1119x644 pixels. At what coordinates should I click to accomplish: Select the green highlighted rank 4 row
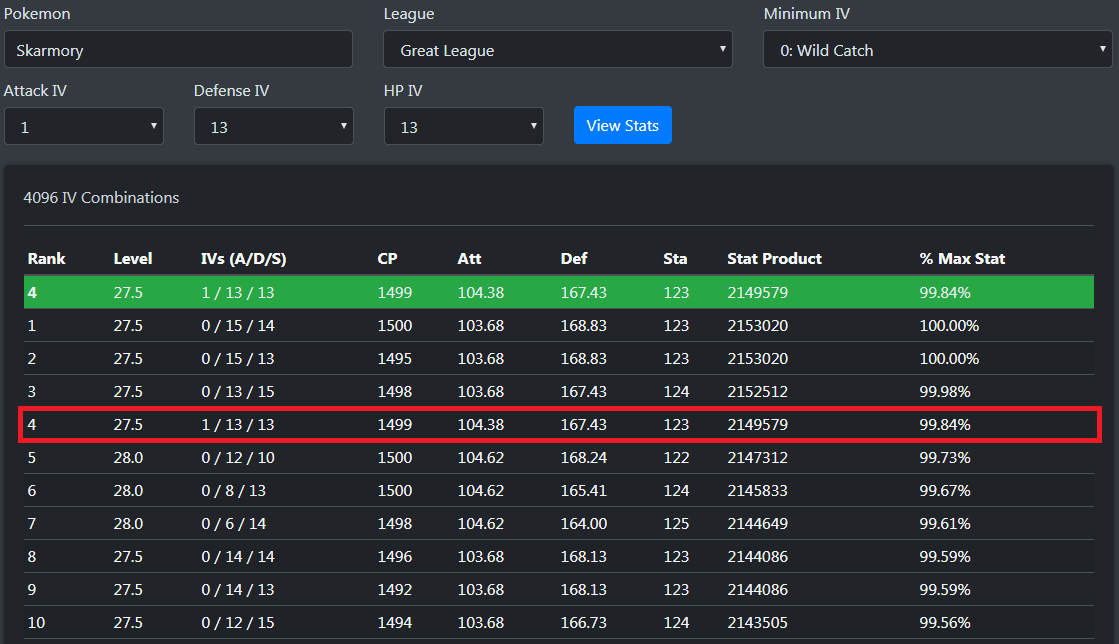coord(559,293)
